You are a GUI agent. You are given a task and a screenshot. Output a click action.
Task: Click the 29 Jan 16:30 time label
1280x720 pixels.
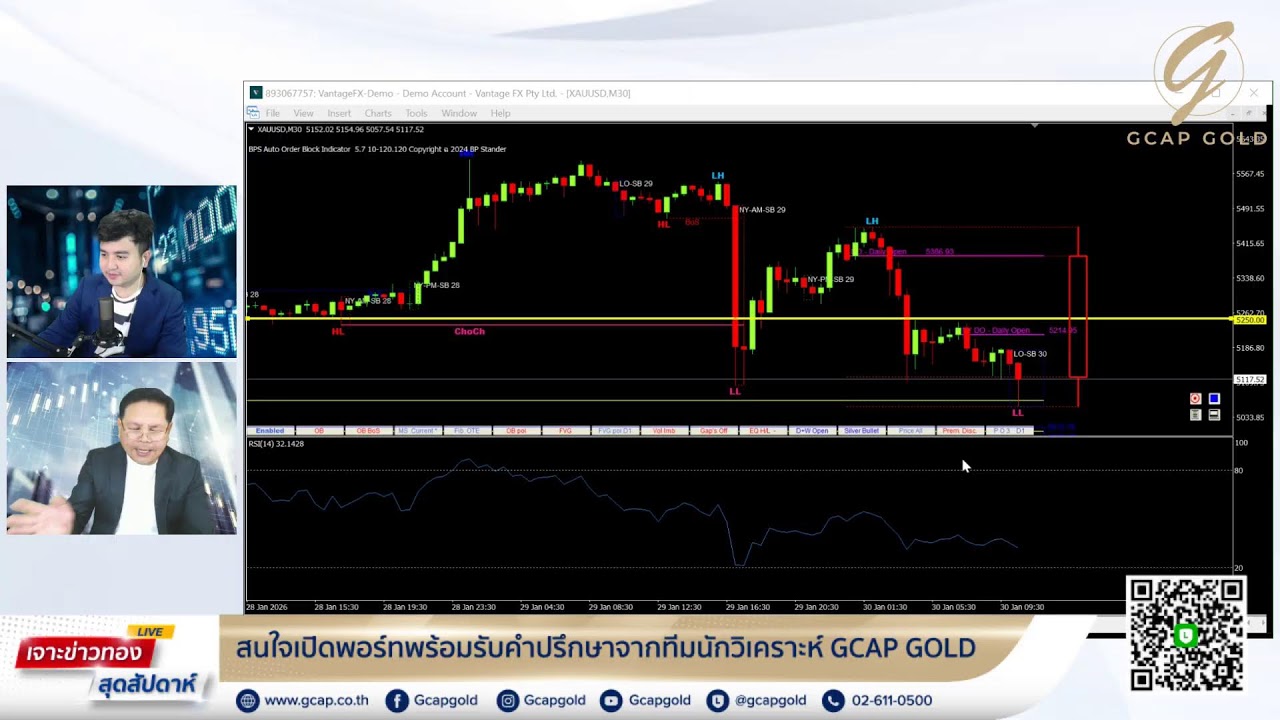(x=747, y=607)
